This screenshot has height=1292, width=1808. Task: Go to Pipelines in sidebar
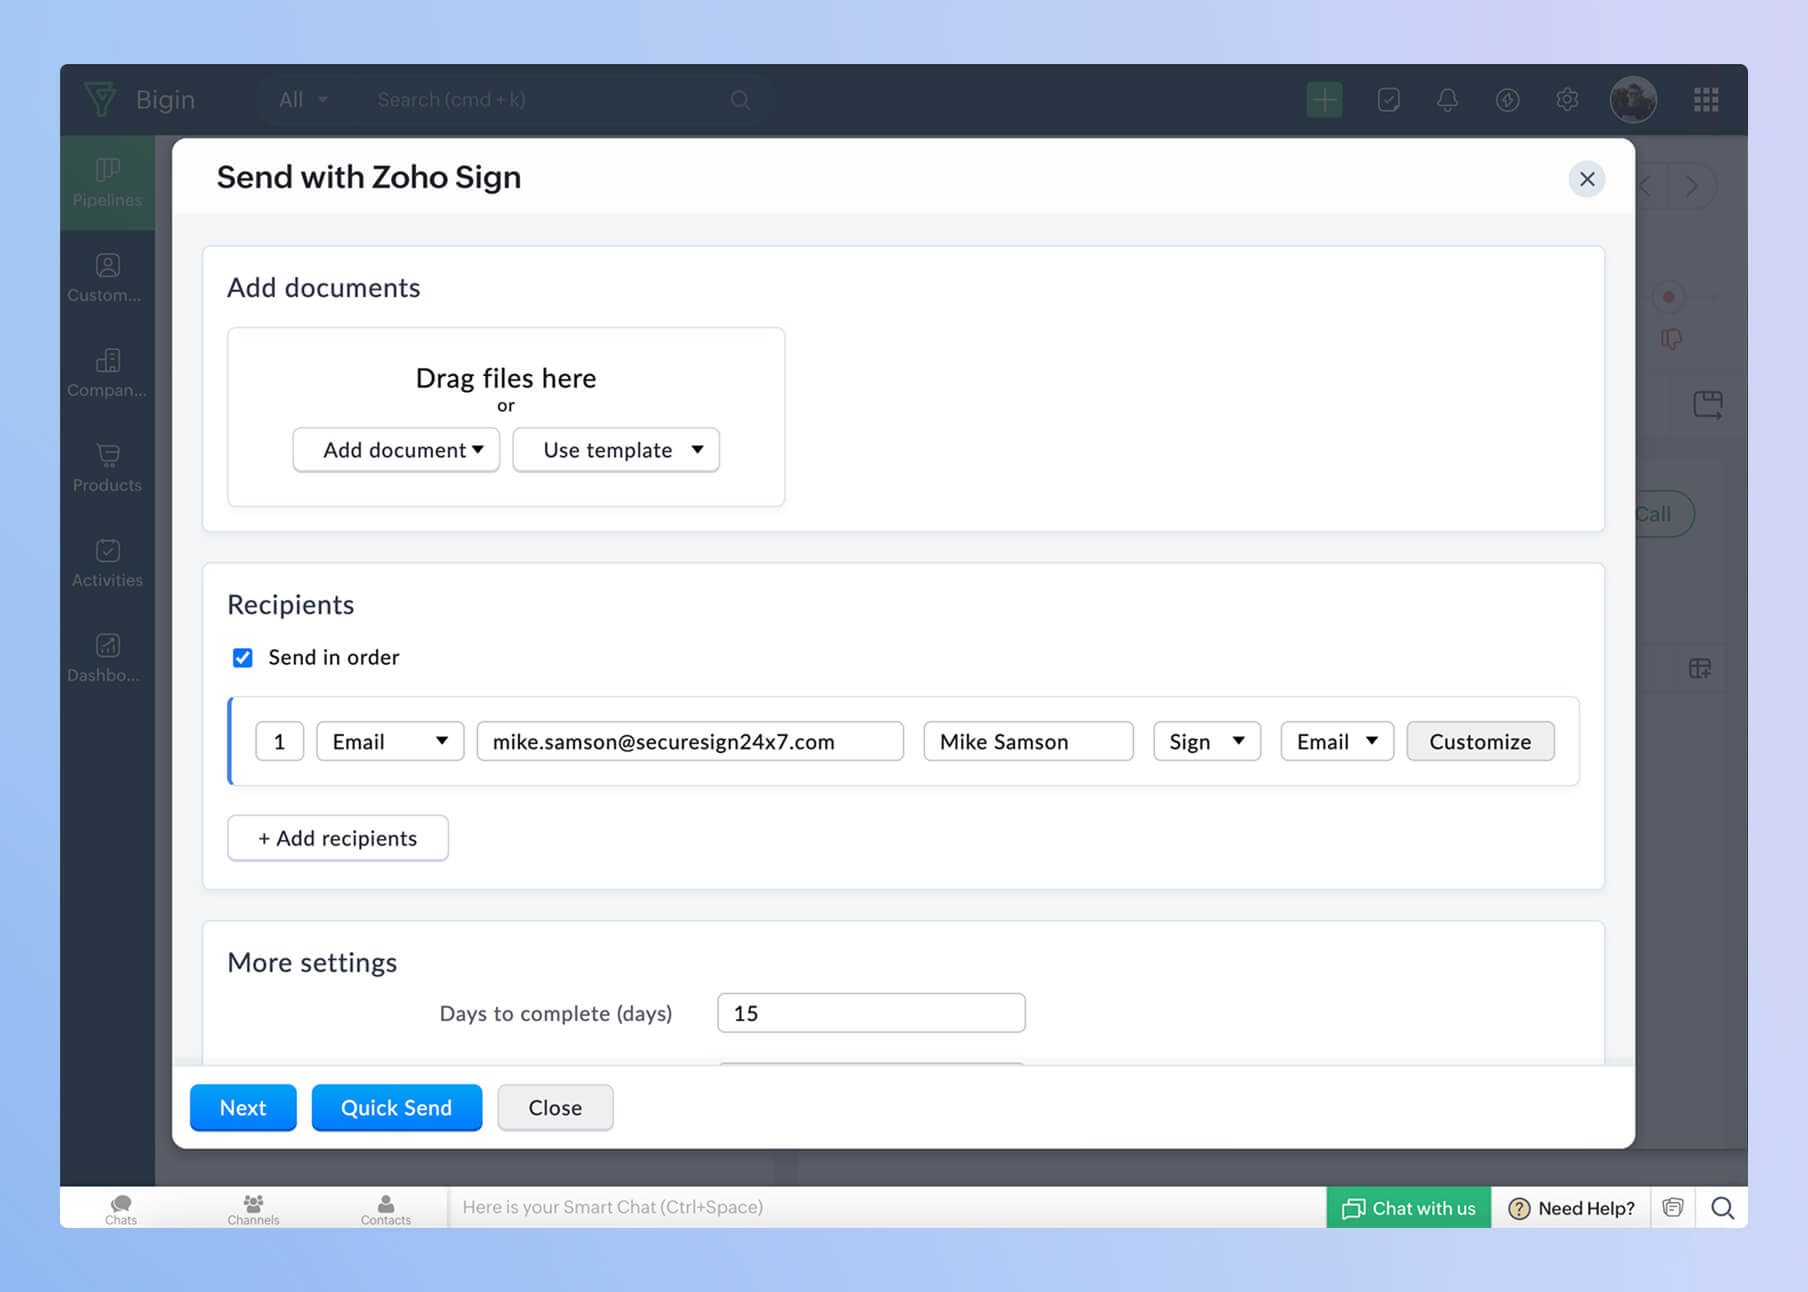[x=107, y=182]
